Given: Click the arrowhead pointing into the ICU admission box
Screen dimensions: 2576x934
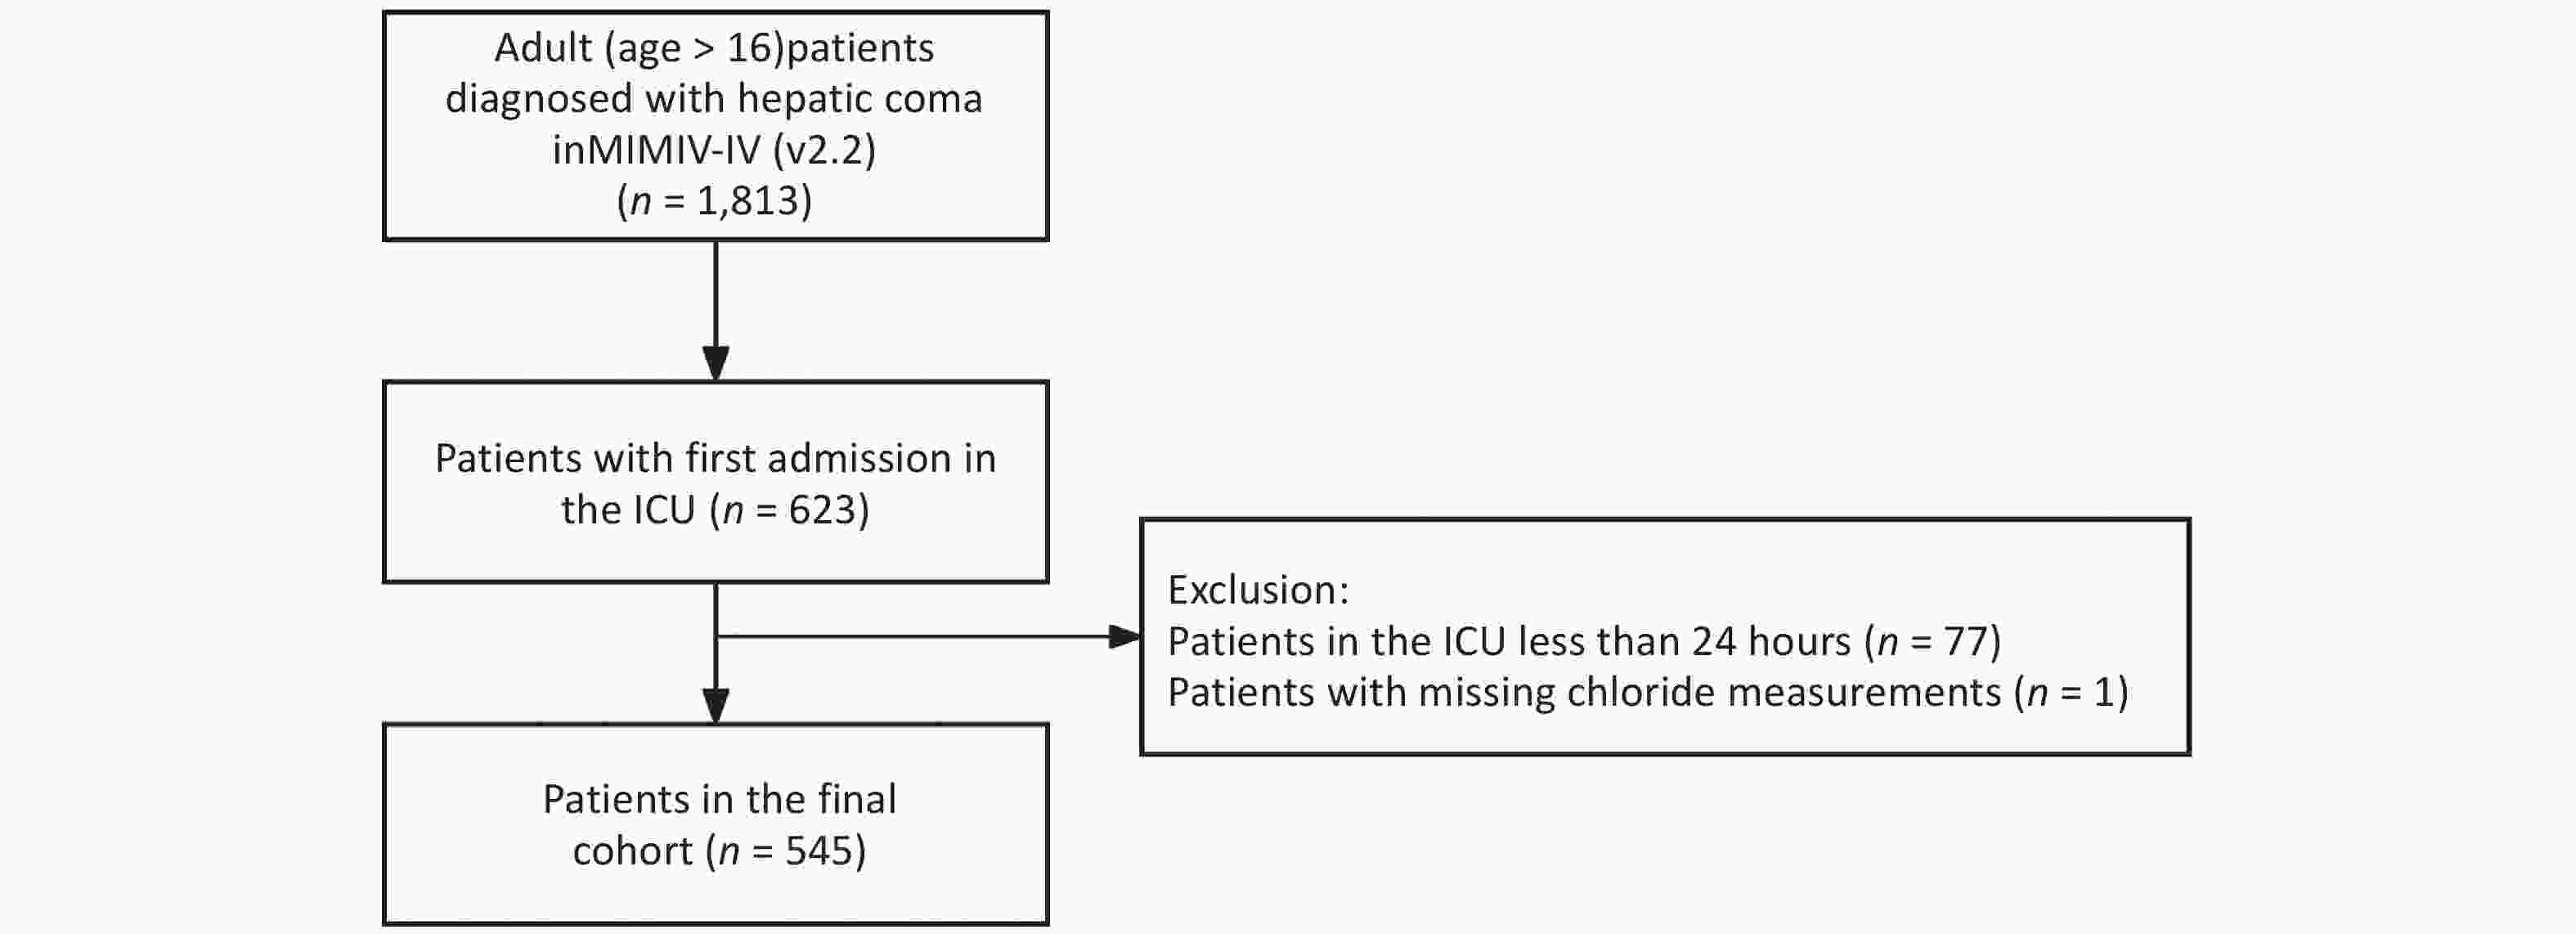Looking at the screenshot, I should coord(716,362).
